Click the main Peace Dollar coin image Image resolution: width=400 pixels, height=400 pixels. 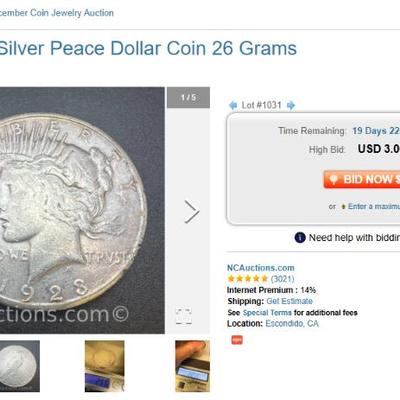(x=82, y=210)
